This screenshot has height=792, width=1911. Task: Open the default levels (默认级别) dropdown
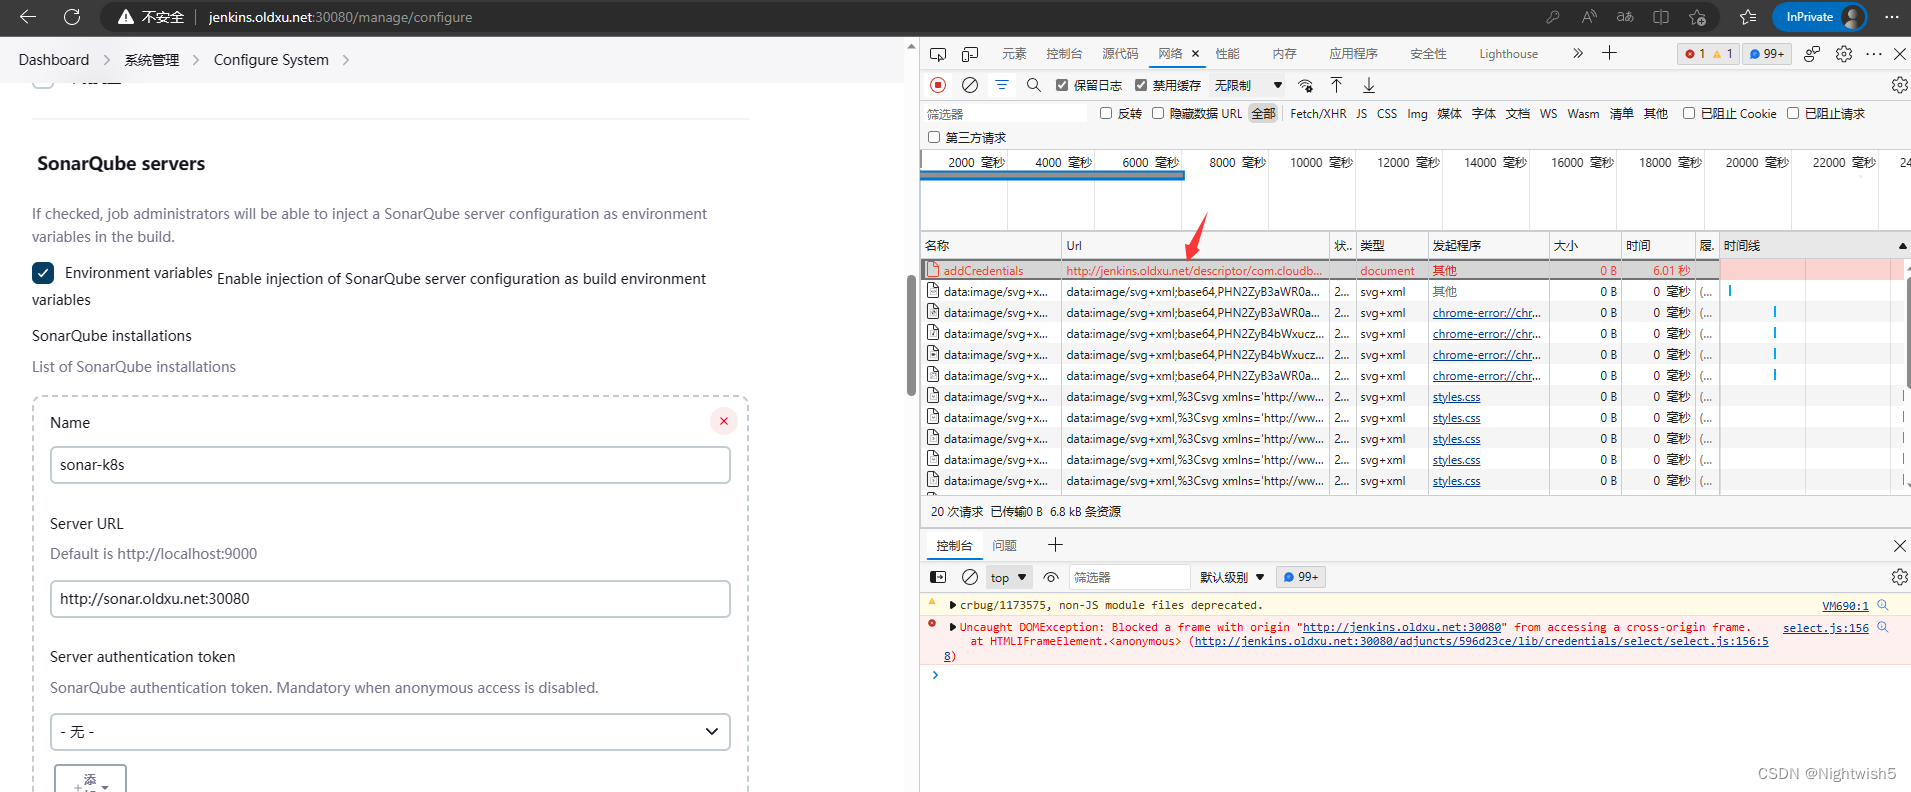1232,577
